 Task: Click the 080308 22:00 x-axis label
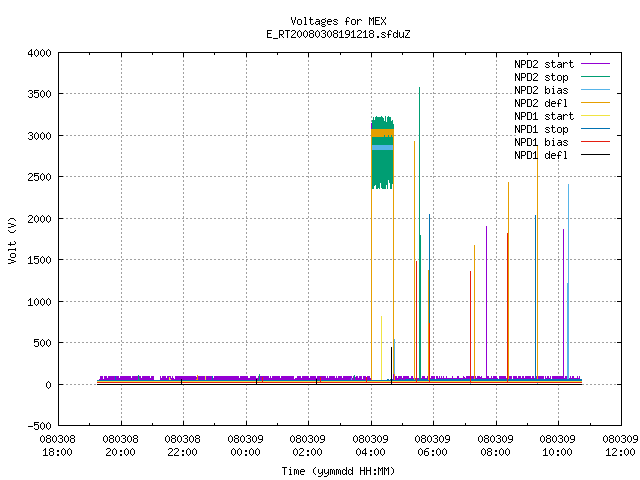tap(182, 445)
